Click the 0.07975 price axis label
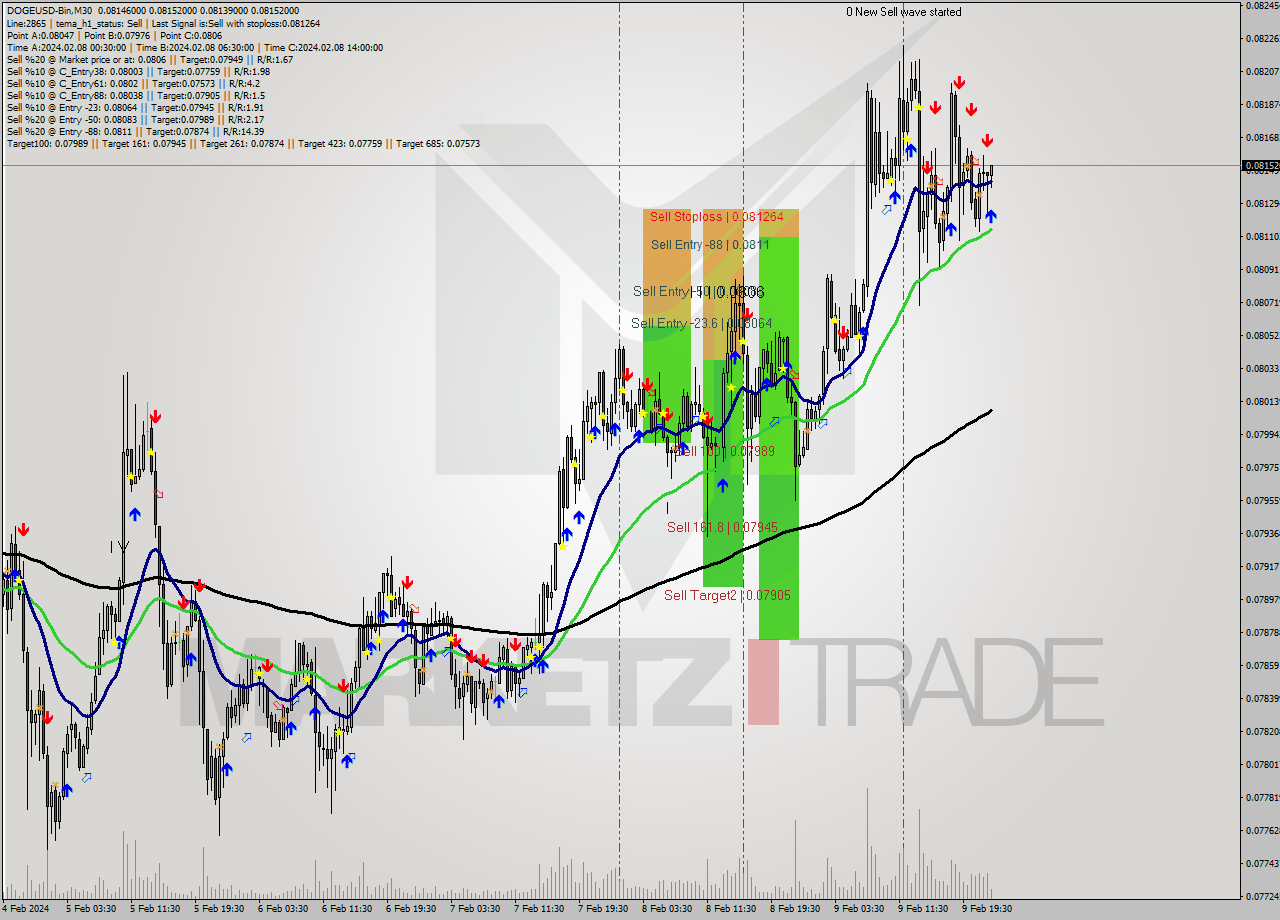 pos(1262,467)
